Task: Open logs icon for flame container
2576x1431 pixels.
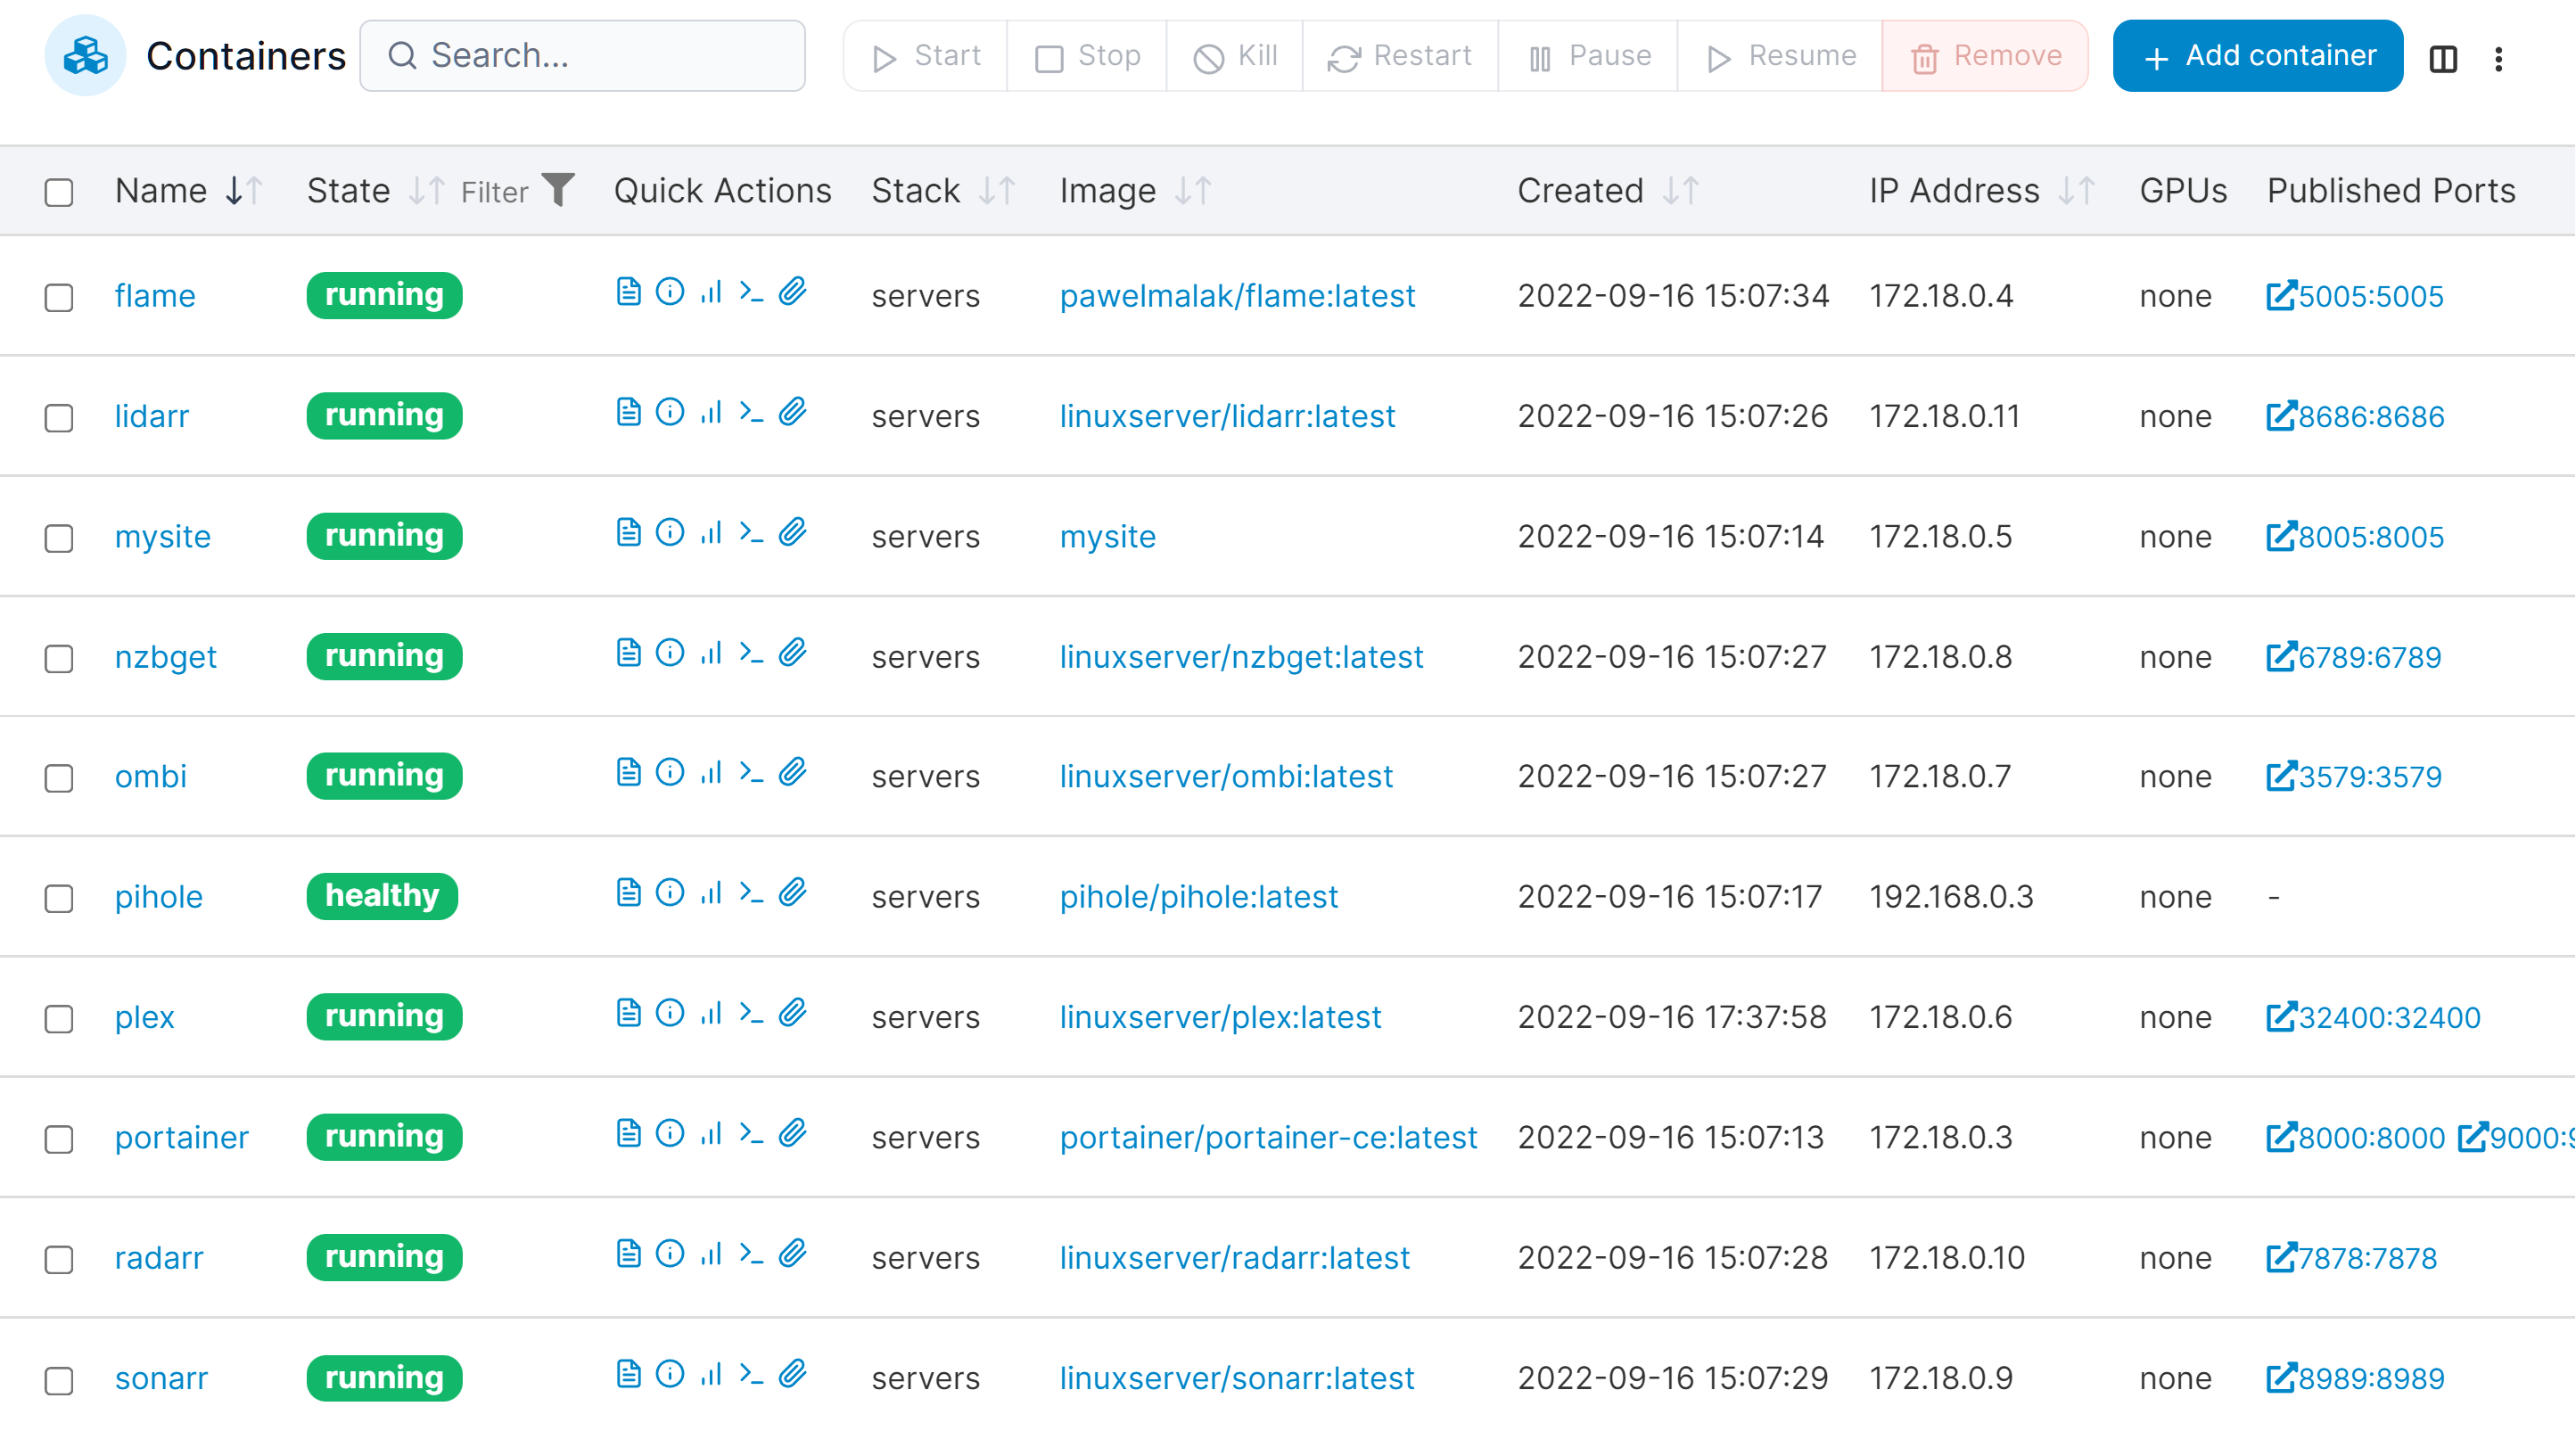Action: [x=628, y=292]
